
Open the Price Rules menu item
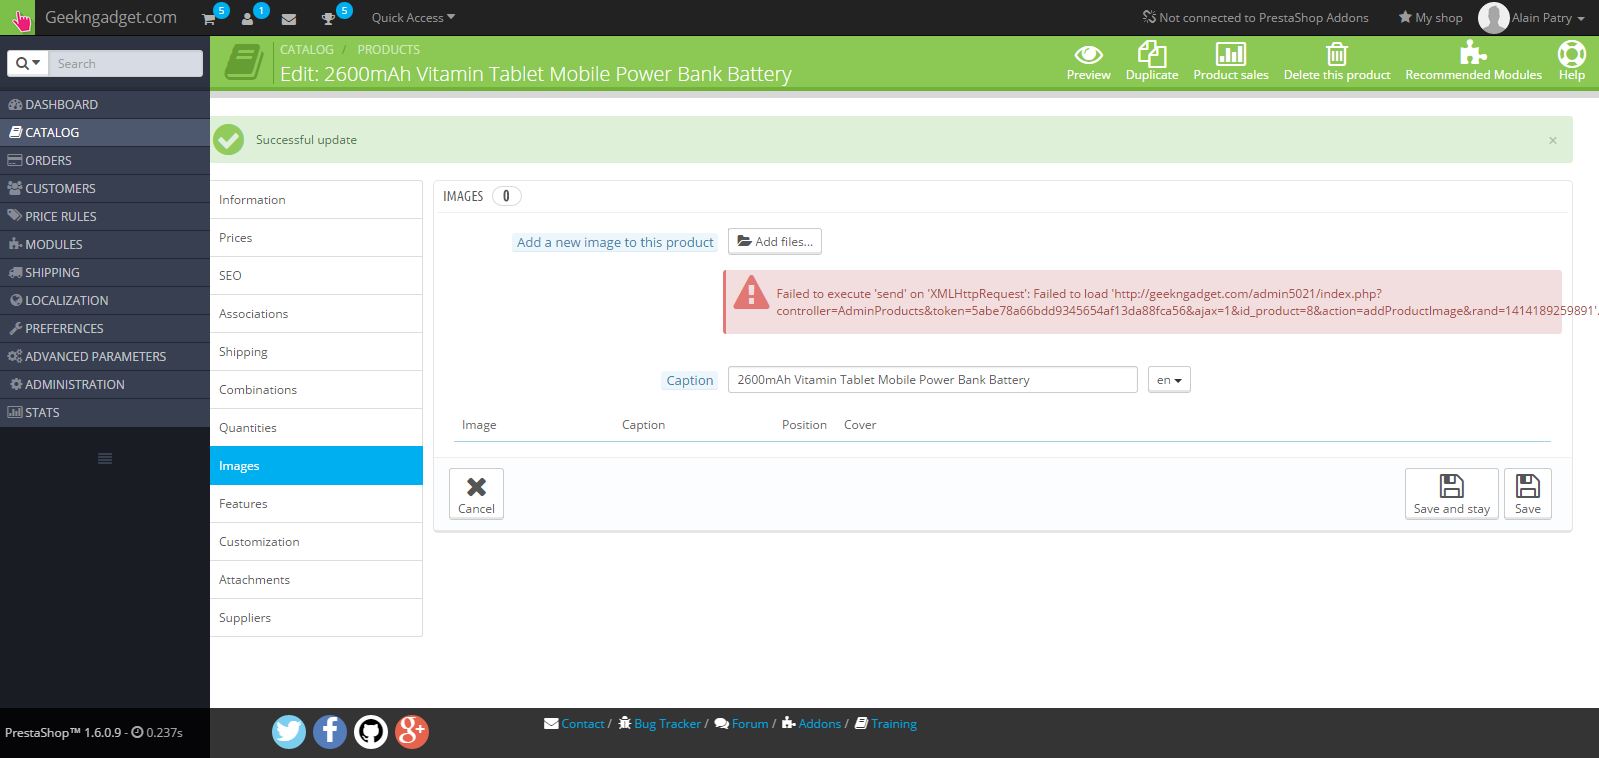coord(105,216)
